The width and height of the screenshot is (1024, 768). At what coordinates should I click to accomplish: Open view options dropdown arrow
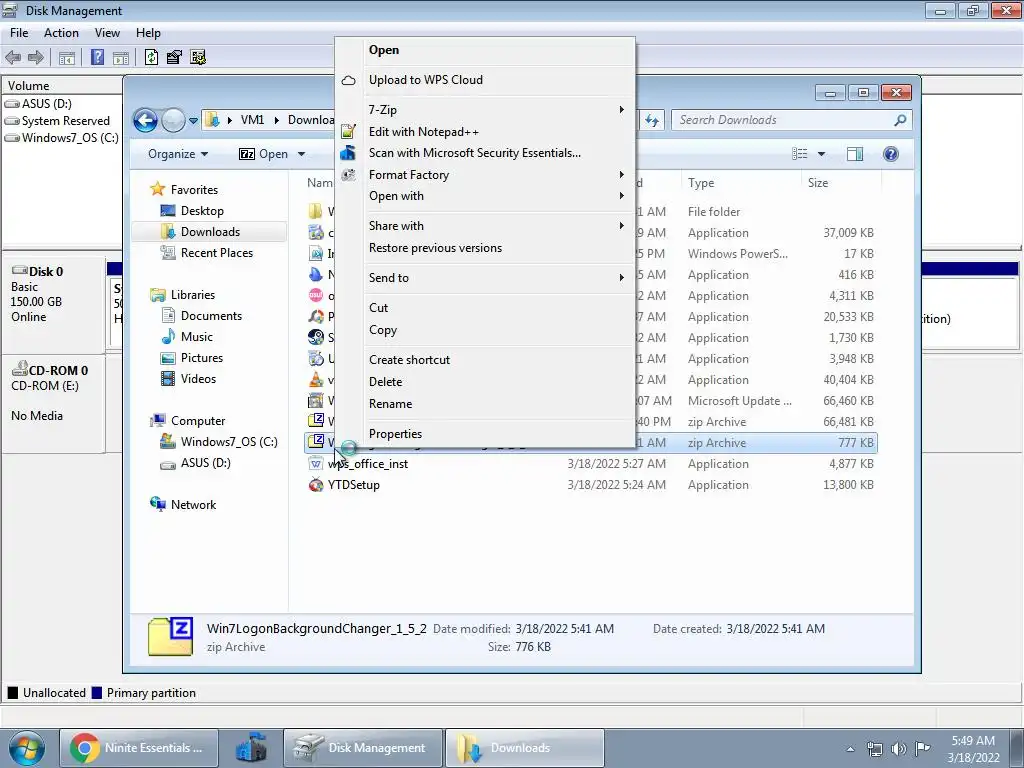822,154
